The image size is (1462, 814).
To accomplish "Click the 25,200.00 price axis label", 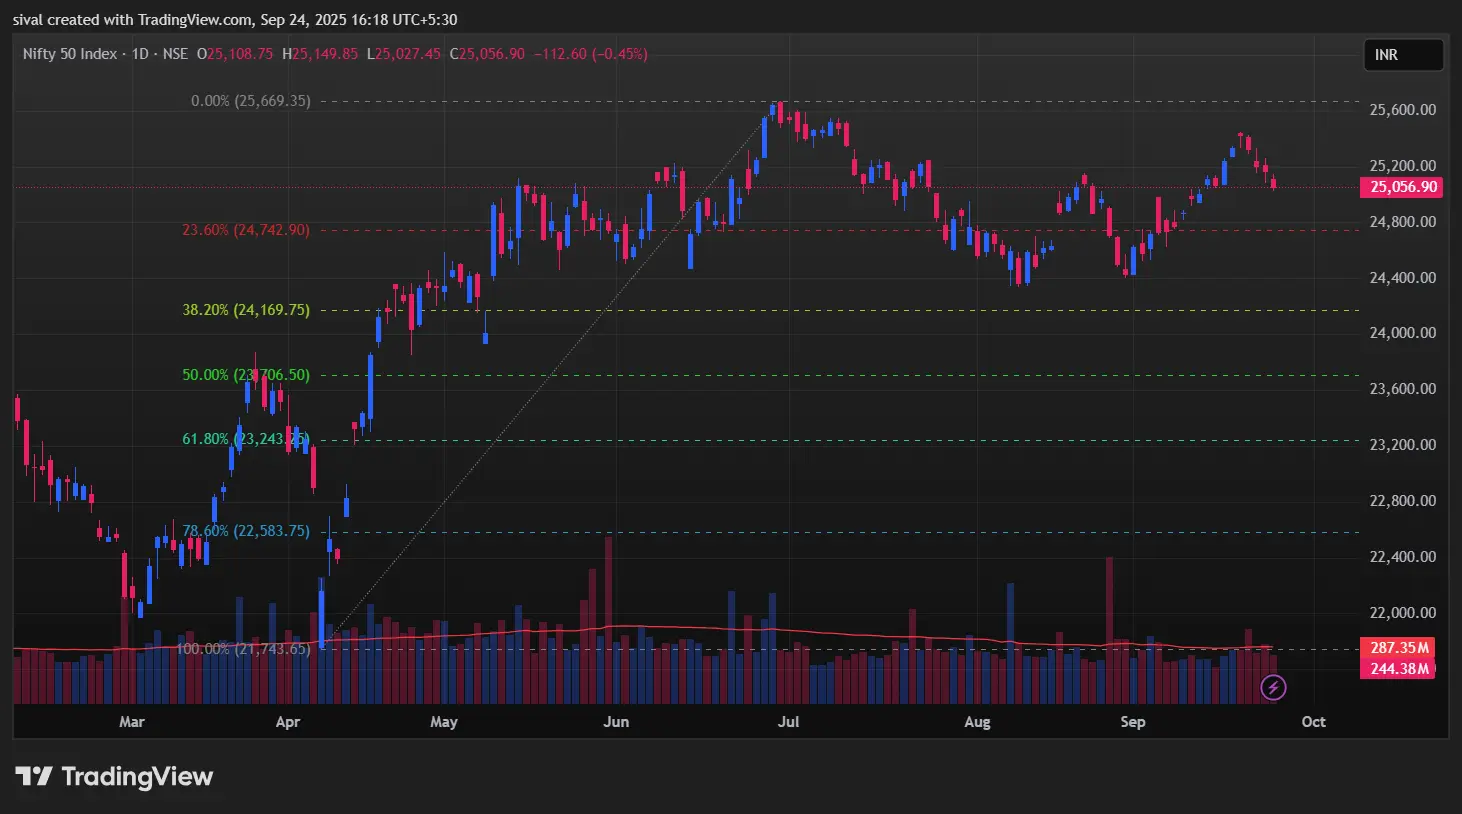I will point(1402,166).
